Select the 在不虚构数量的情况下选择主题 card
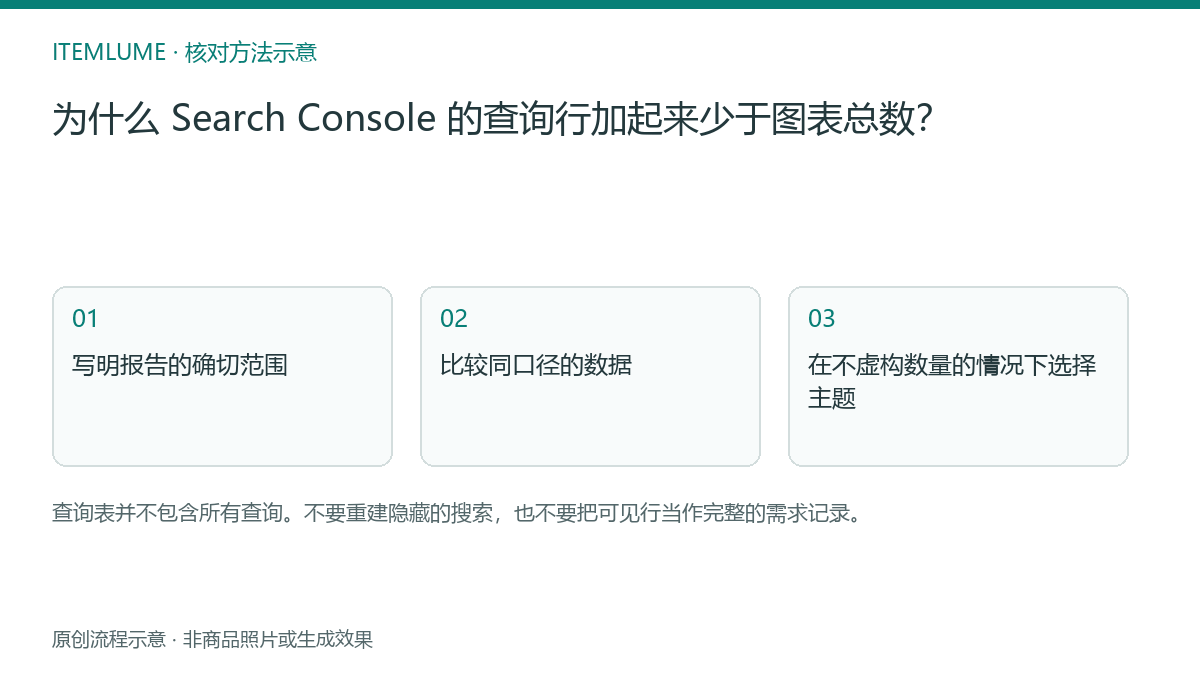 pyautogui.click(x=958, y=376)
